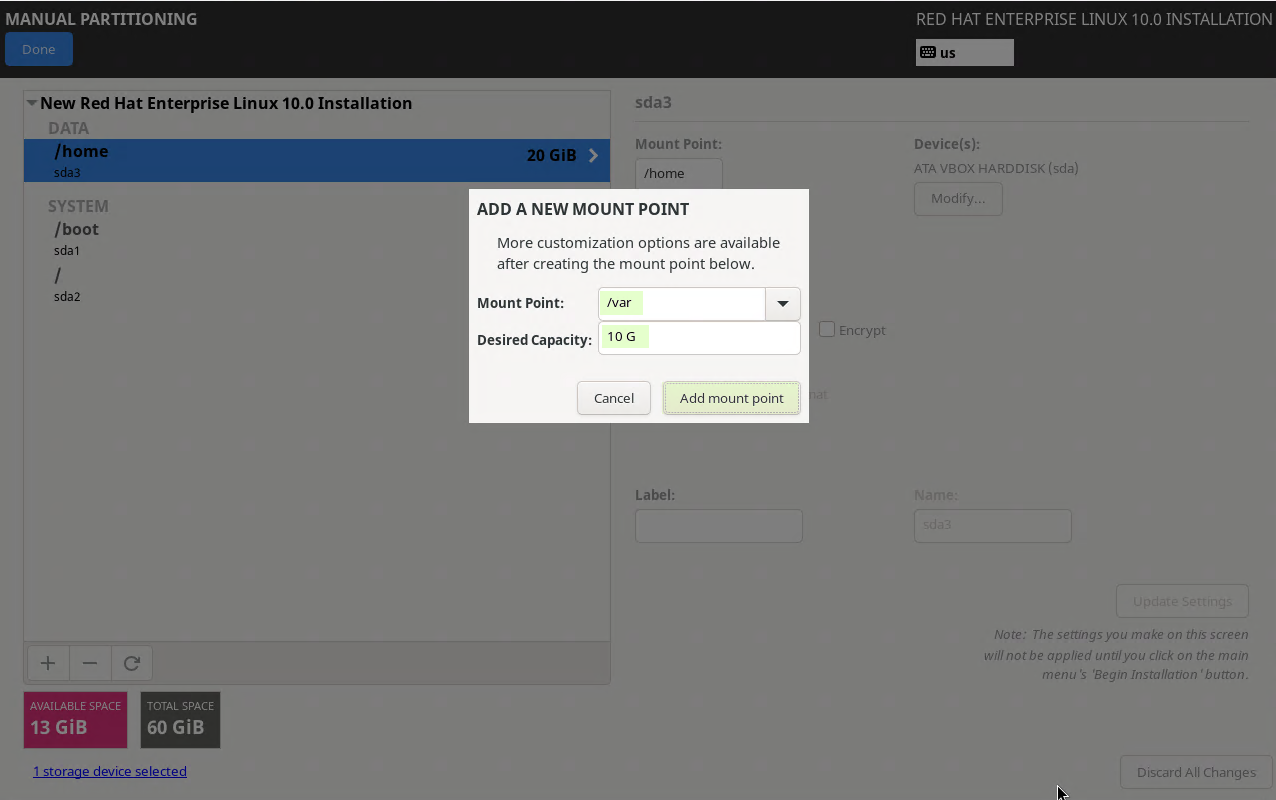
Task: Click the Add mount point button
Action: [731, 398]
